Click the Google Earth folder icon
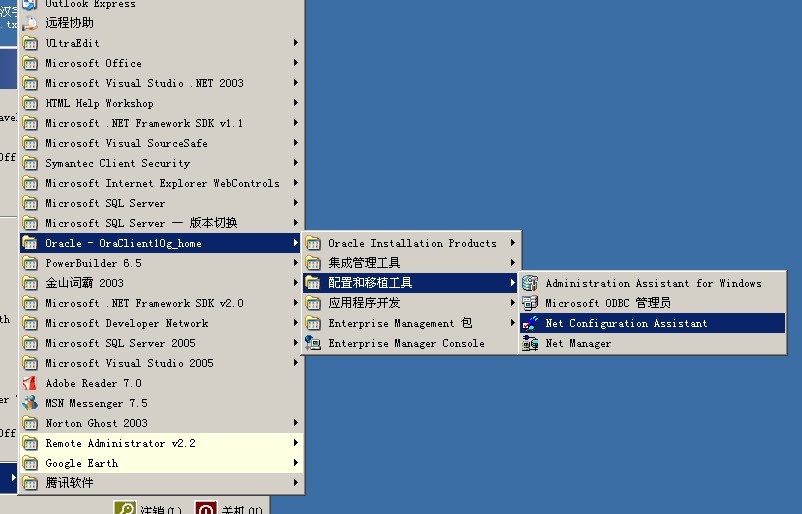 (x=30, y=463)
